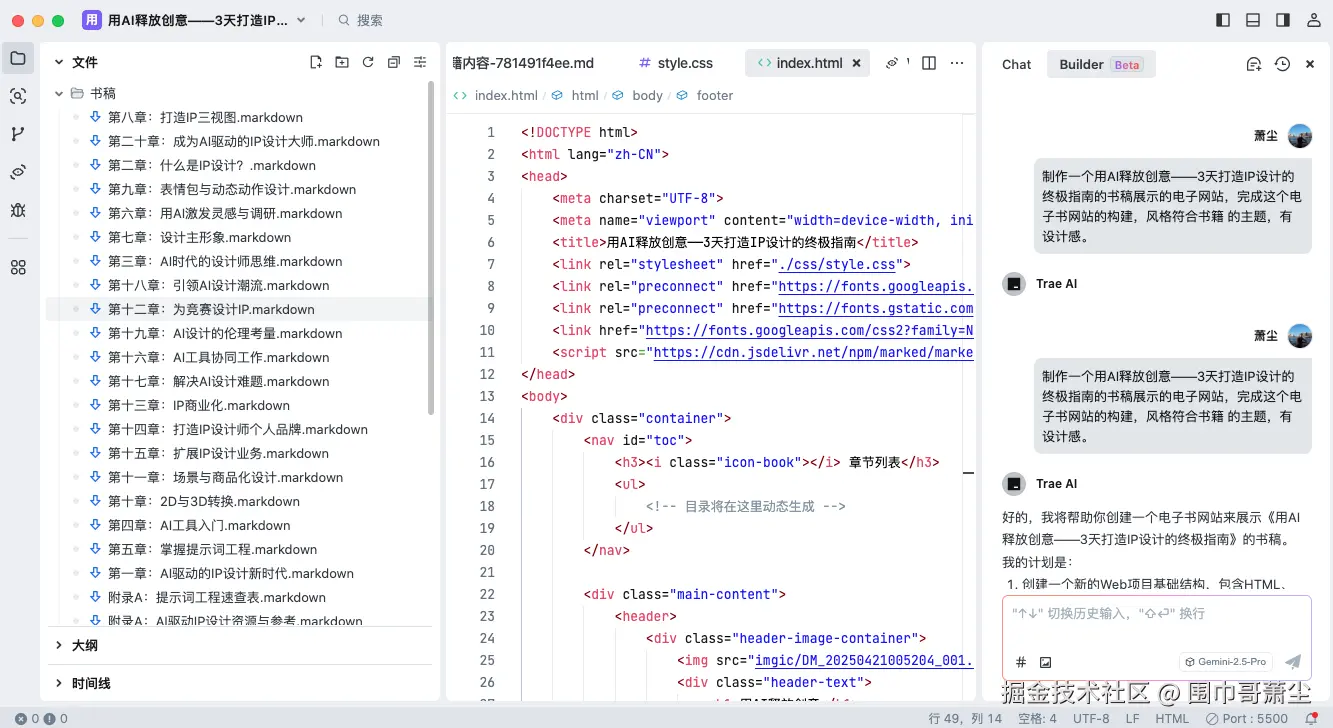Close the AI chat panel
Viewport: 1333px width, 728px height.
[x=1310, y=64]
